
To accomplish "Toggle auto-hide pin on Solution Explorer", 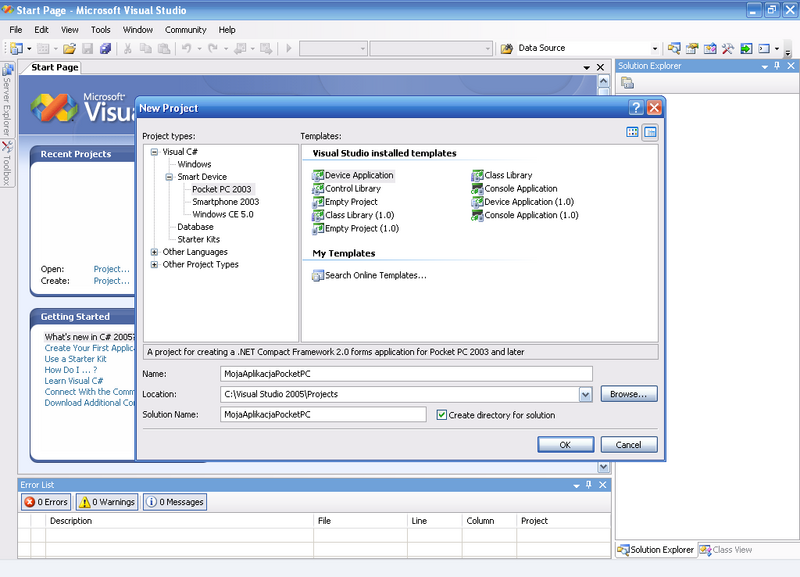I will pos(777,66).
